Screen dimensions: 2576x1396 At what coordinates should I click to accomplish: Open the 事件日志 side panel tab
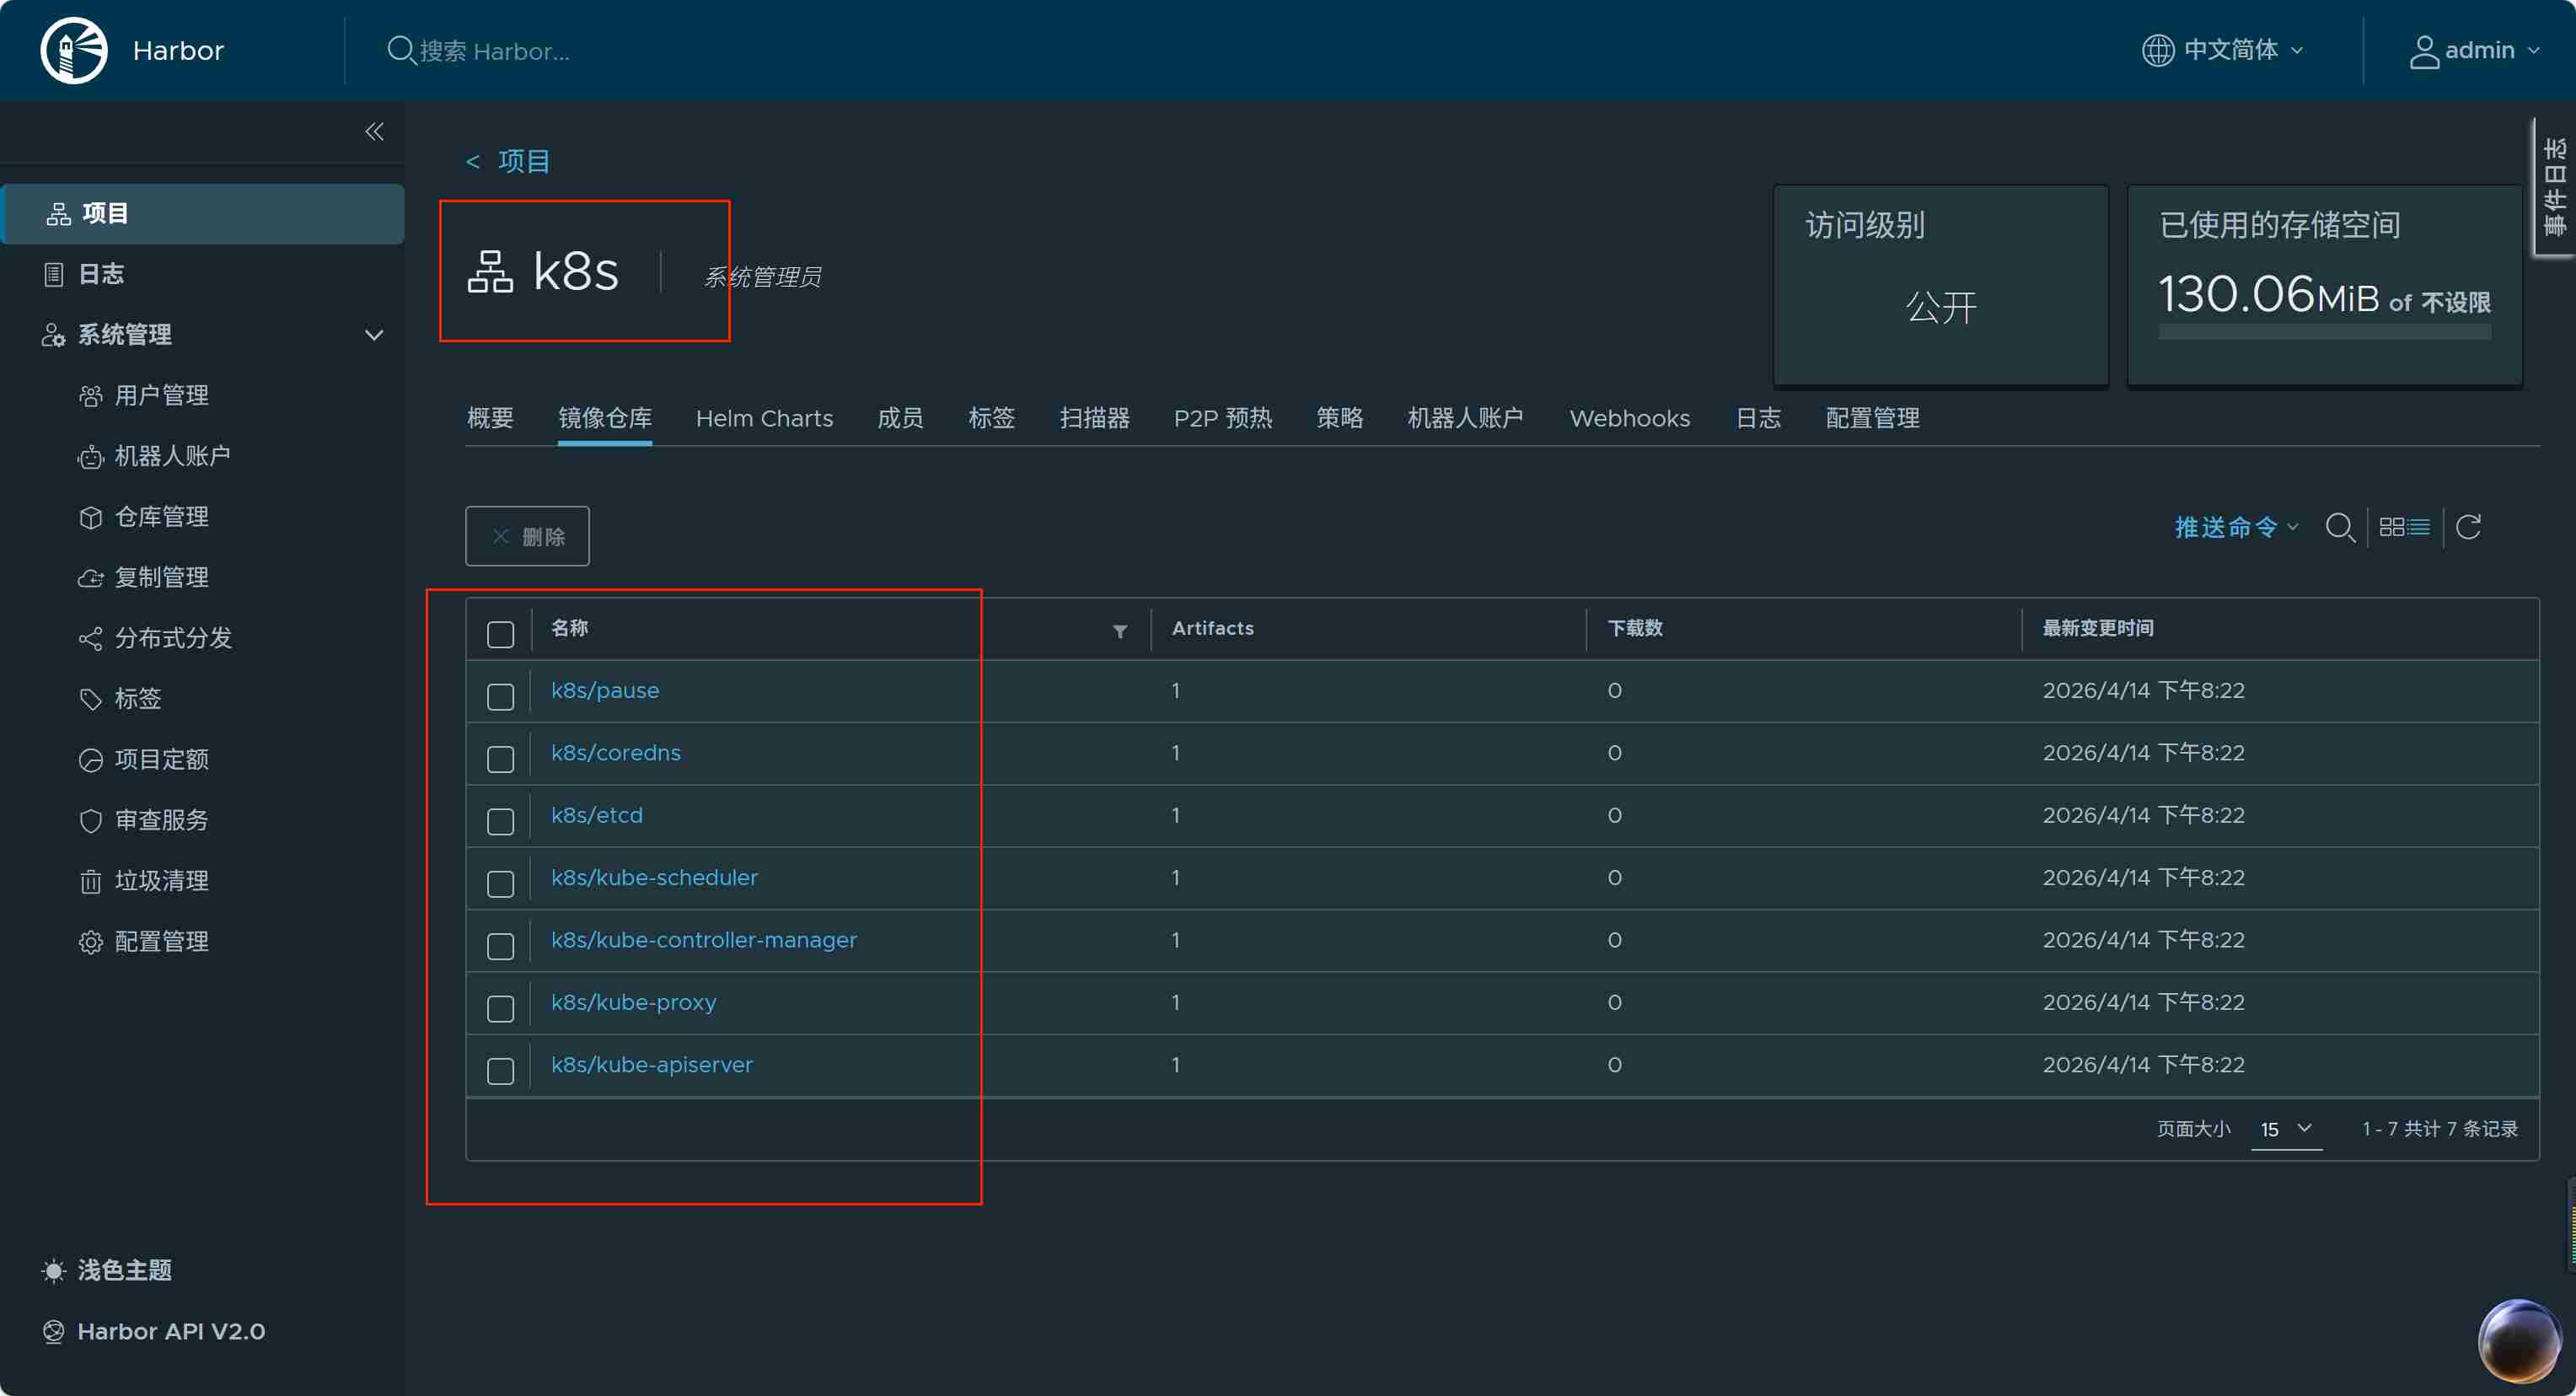click(2554, 187)
